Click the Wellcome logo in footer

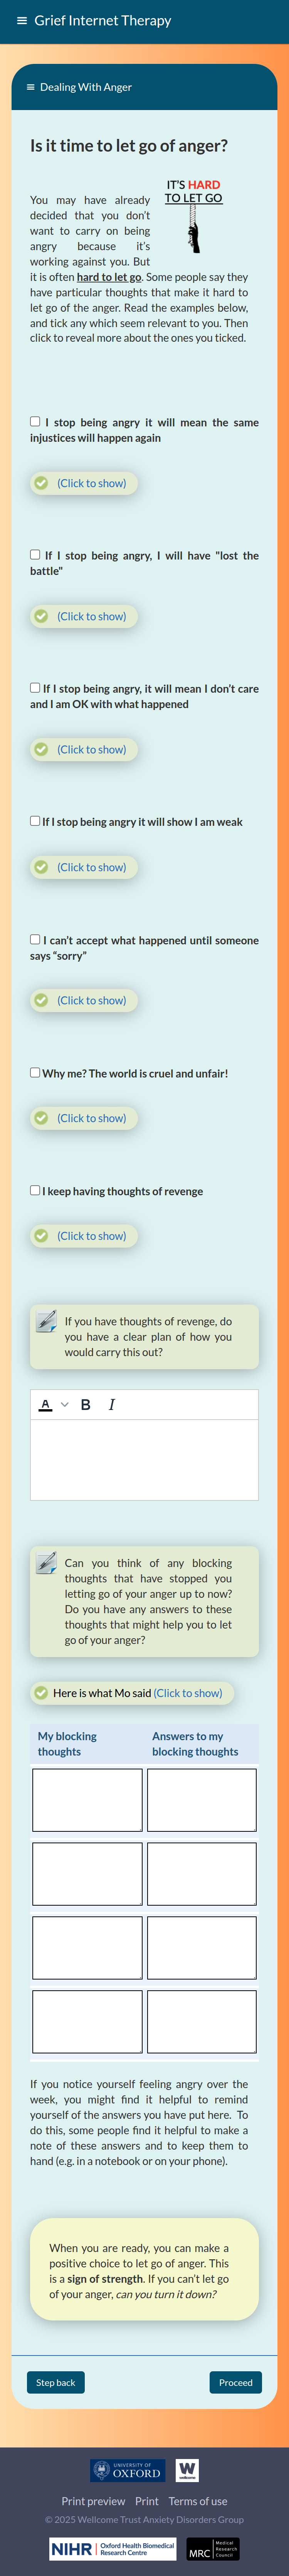click(187, 2470)
